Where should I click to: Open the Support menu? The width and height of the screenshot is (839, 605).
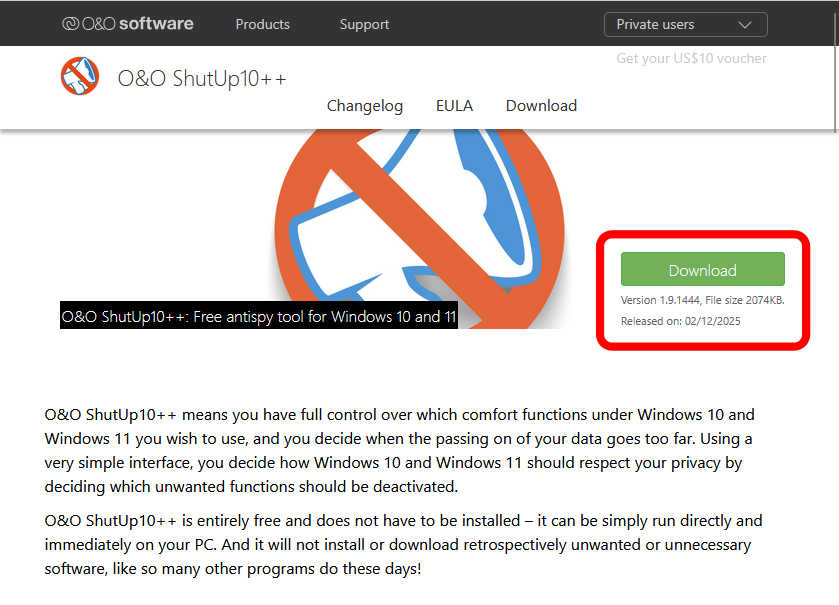(x=364, y=24)
